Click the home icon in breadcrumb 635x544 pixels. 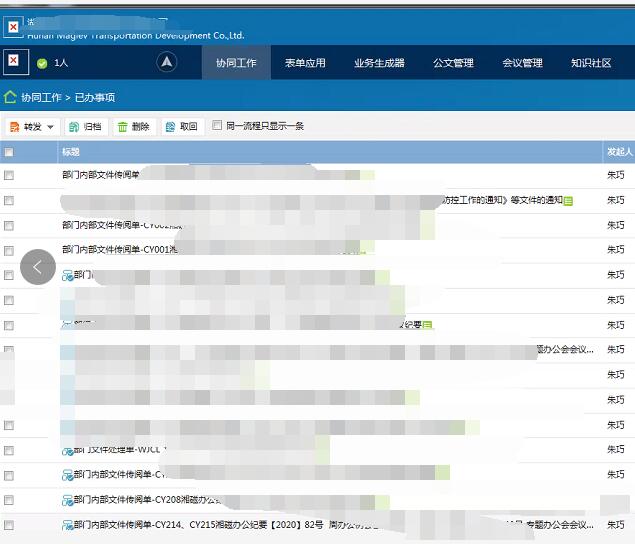[10, 97]
